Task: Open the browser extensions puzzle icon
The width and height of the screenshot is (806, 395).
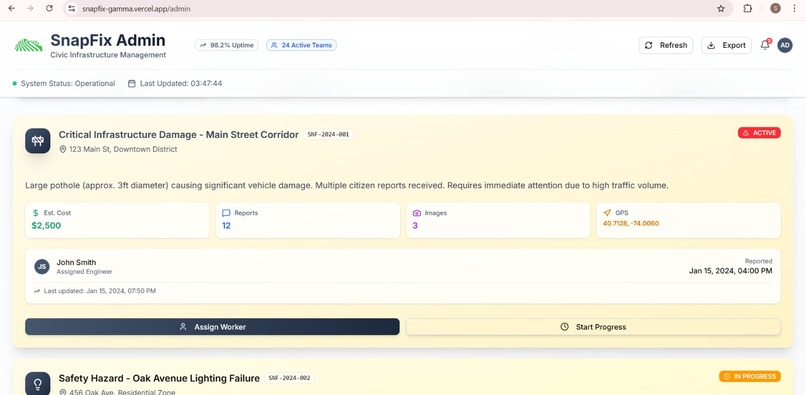Action: tap(748, 9)
